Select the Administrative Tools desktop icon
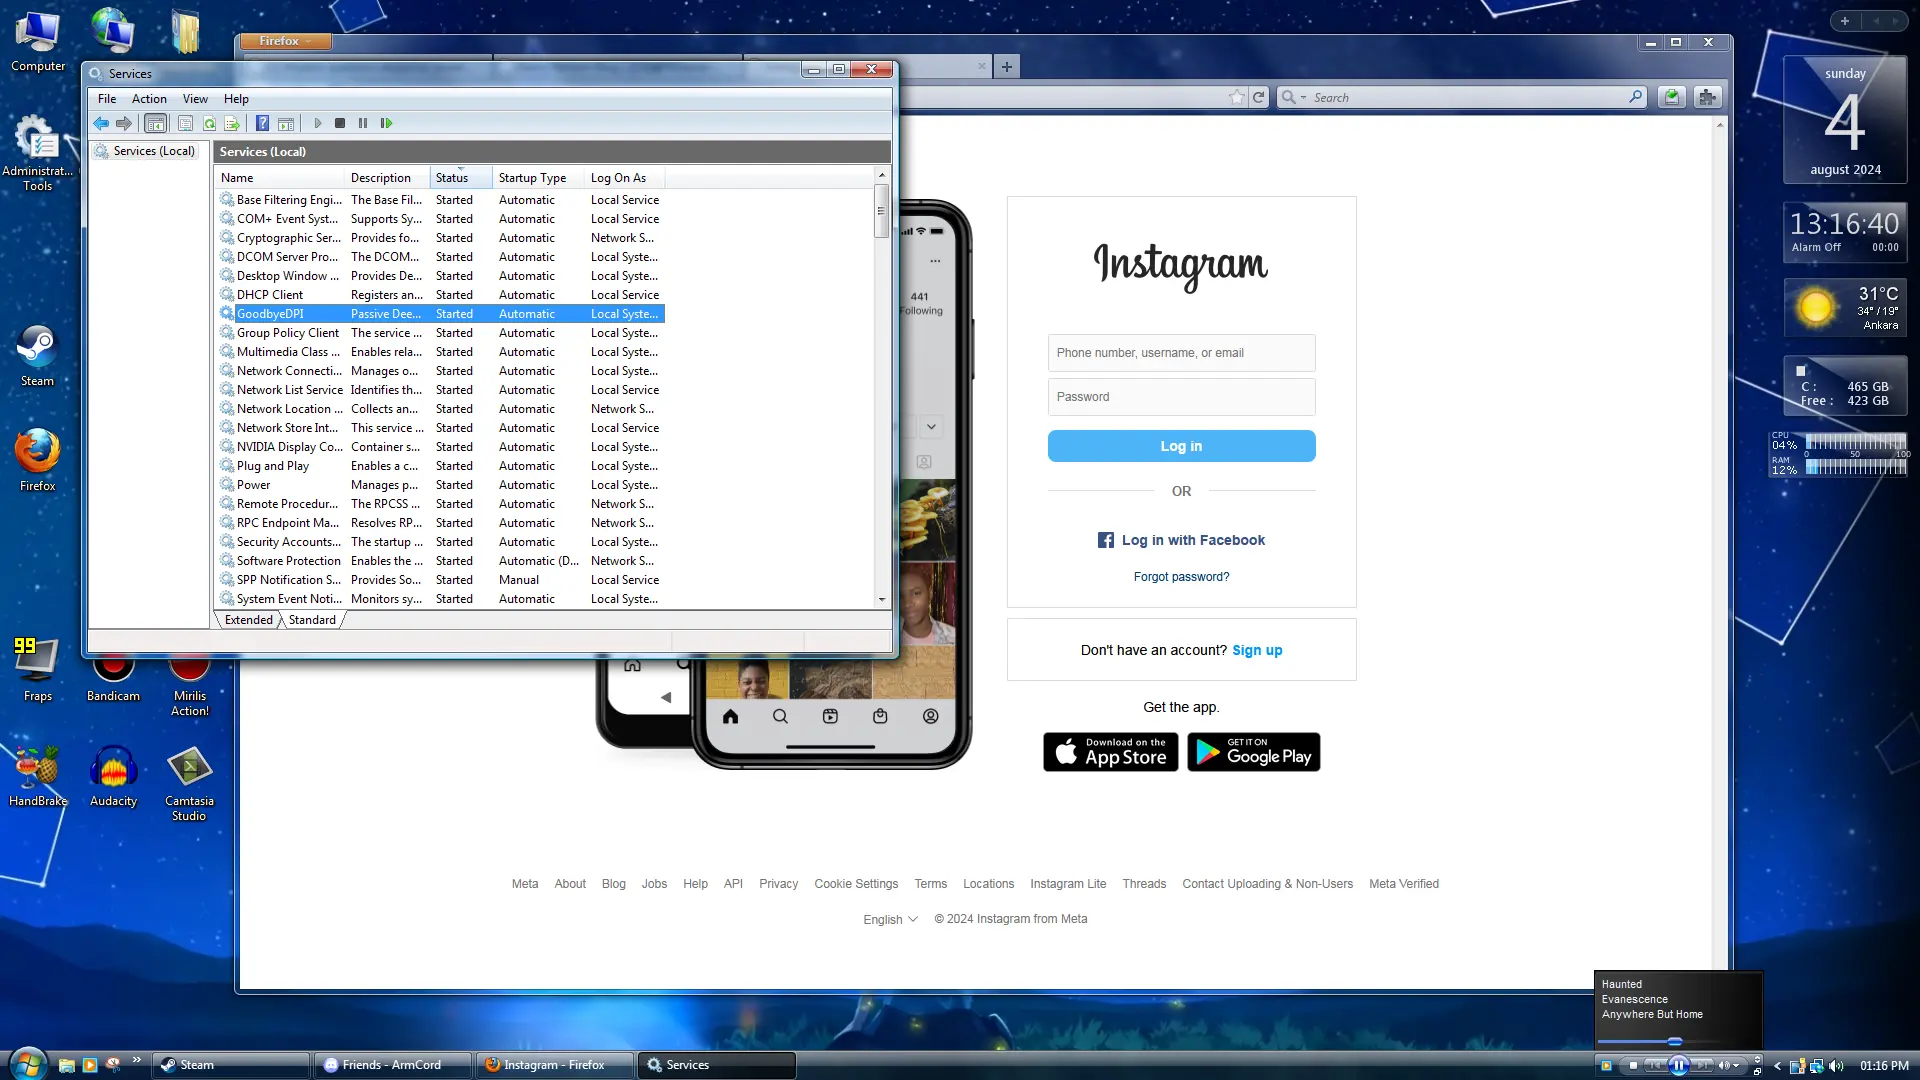Screen dimensions: 1920x1080 coord(37,152)
